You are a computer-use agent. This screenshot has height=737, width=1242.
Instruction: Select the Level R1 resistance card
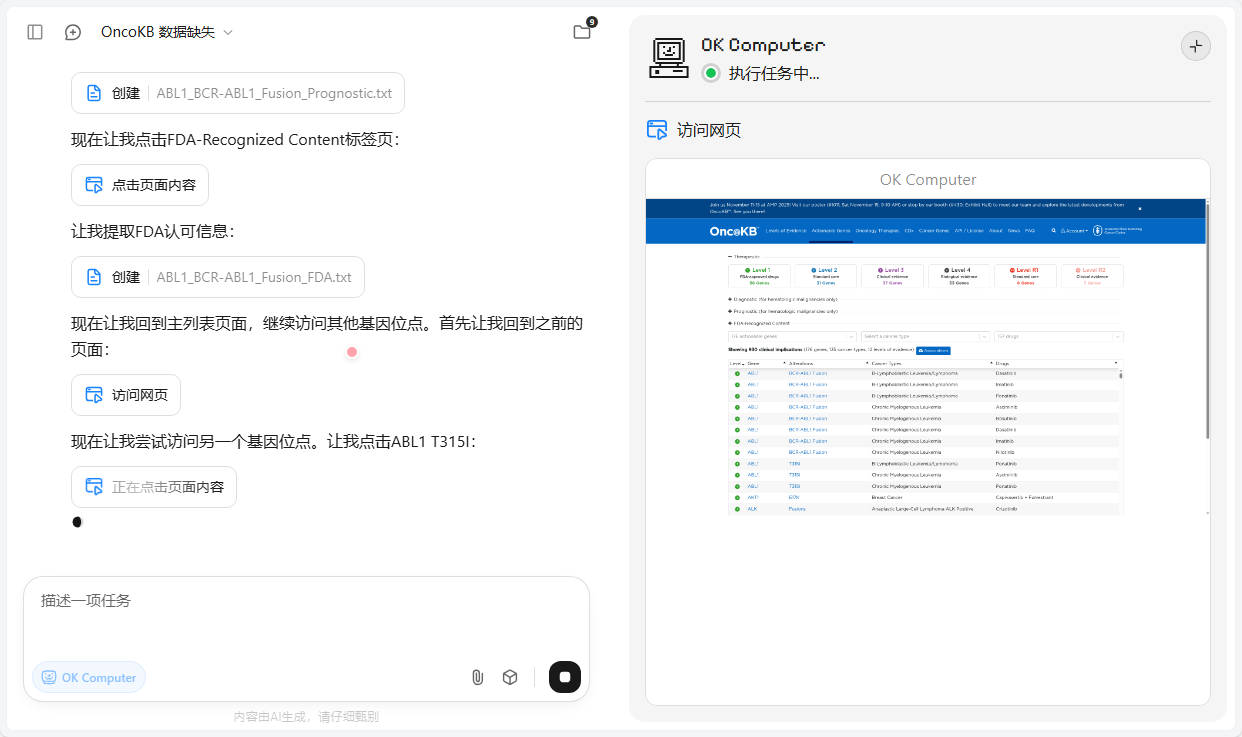point(1025,276)
